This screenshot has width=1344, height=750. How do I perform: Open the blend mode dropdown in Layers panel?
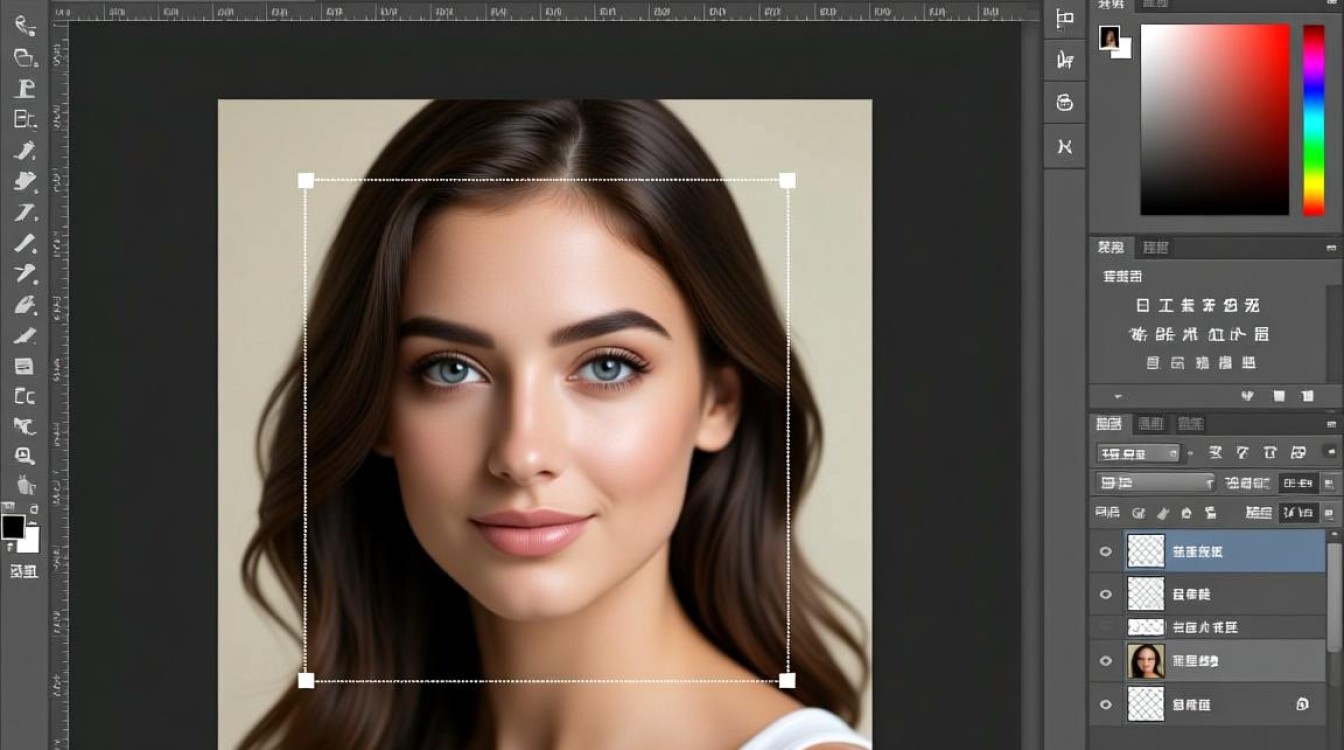point(1155,483)
